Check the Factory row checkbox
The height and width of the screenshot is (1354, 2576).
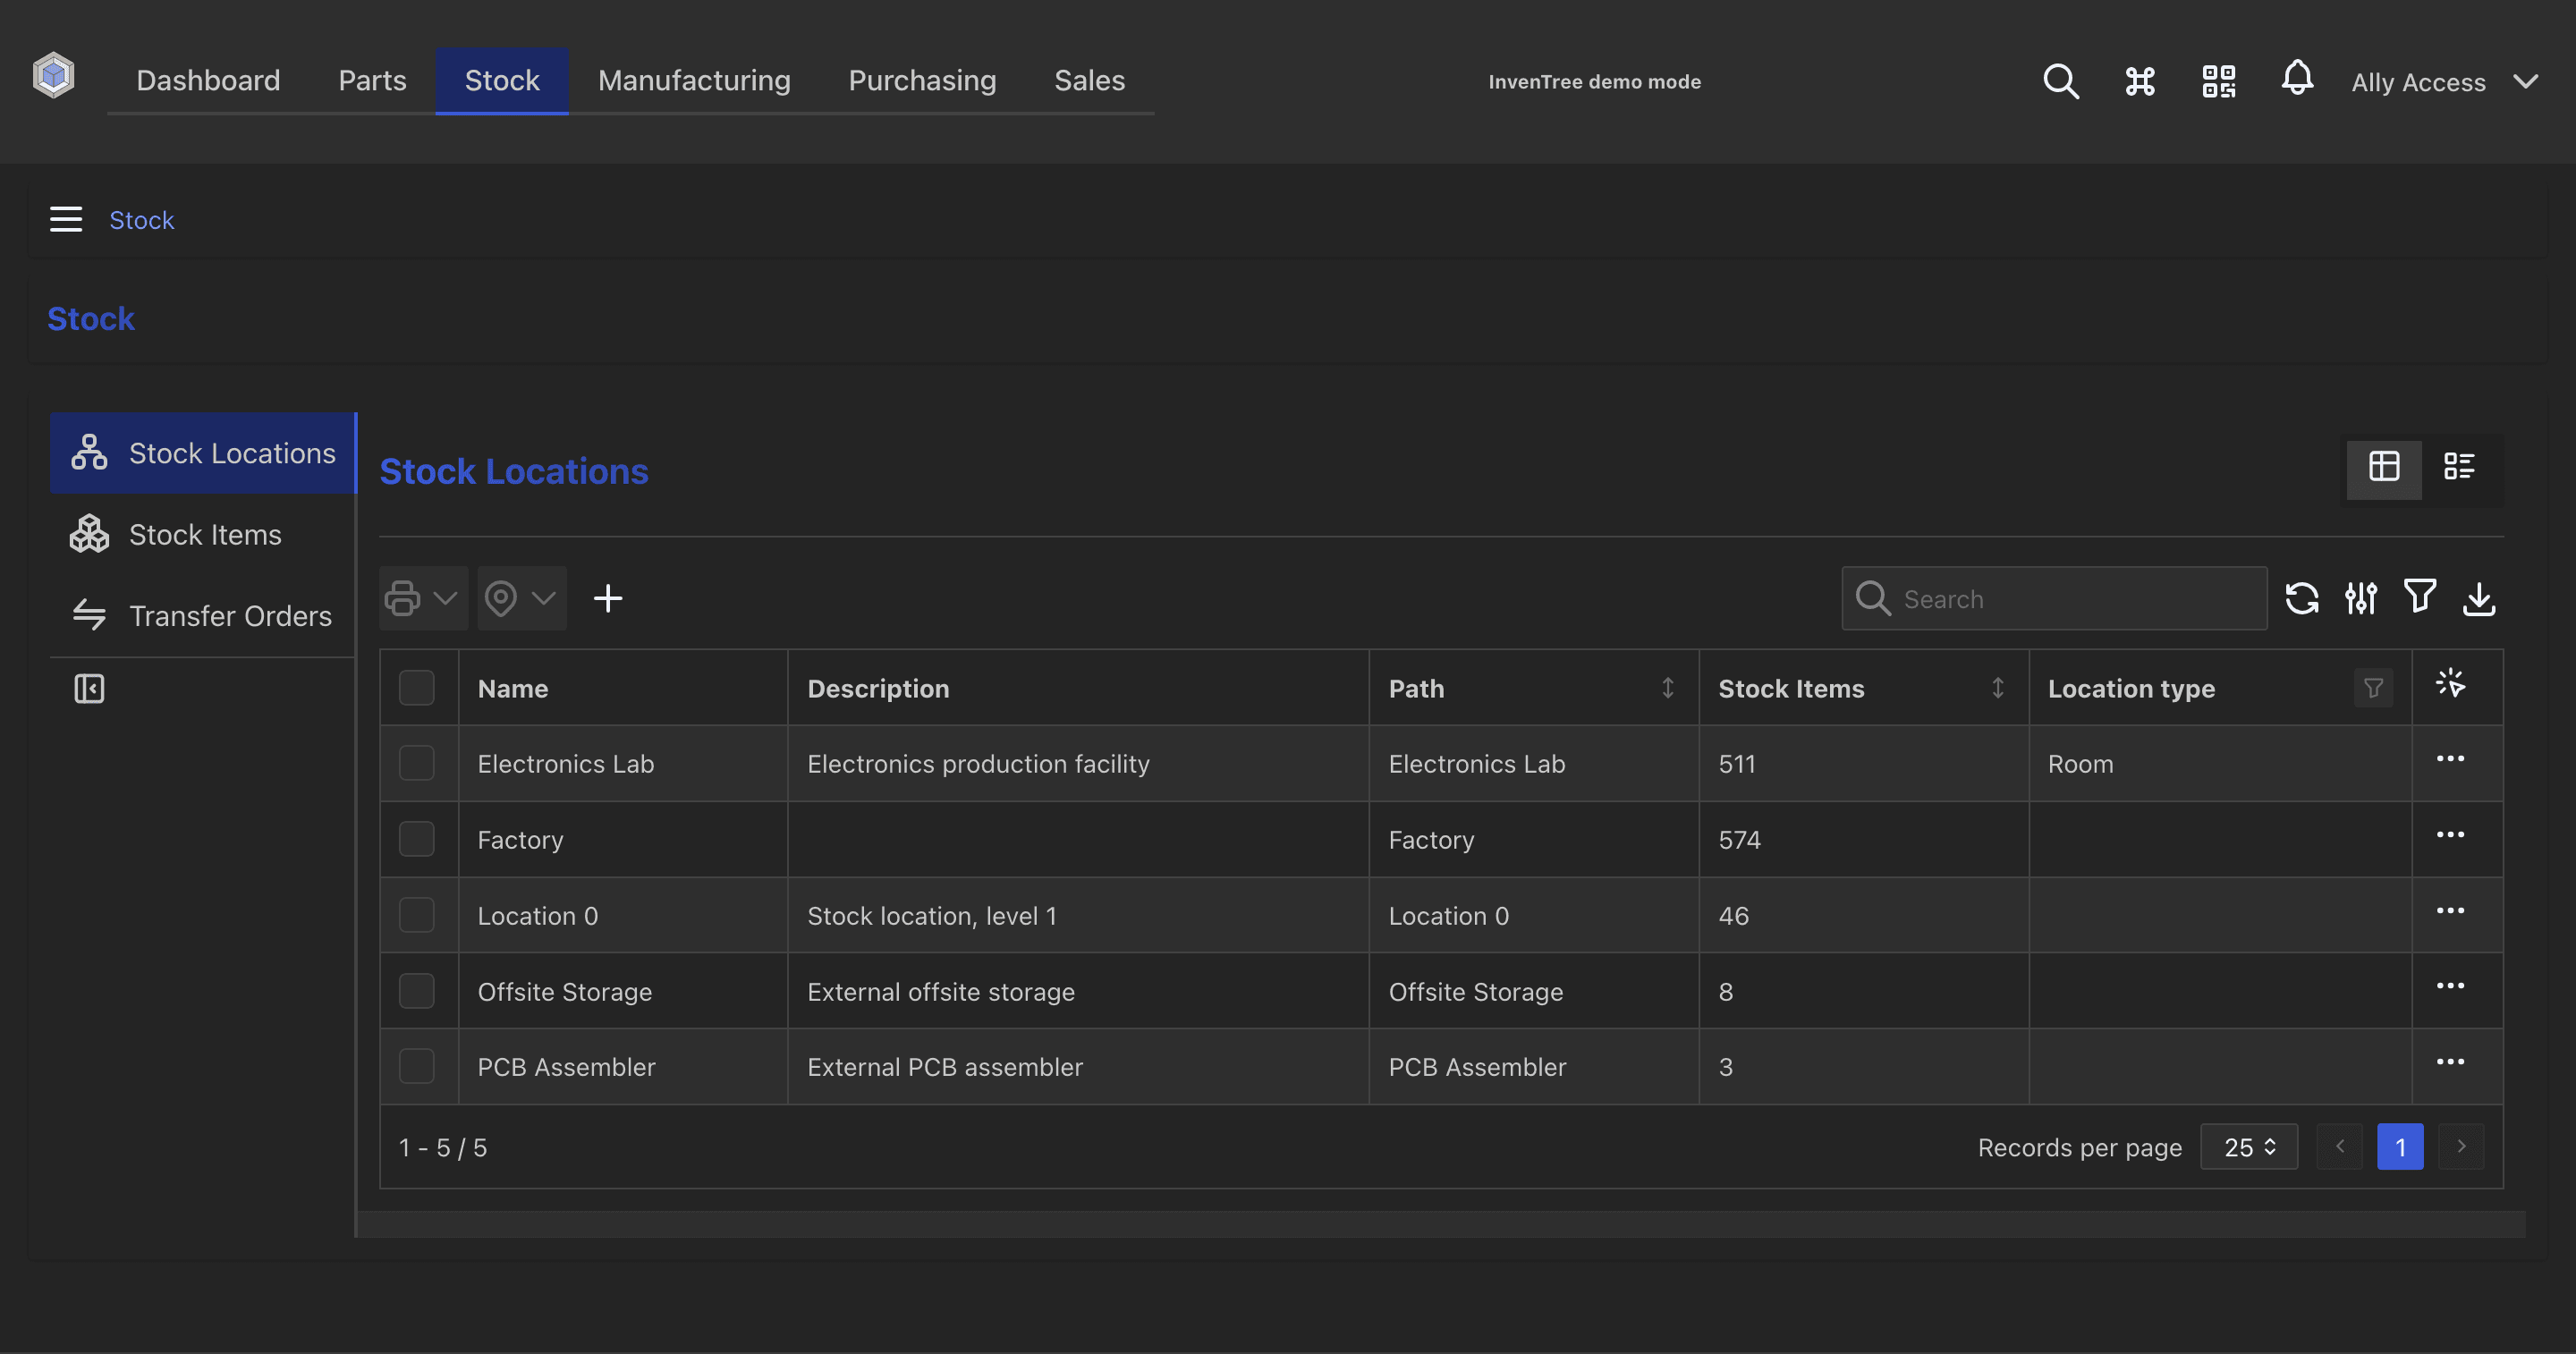point(417,839)
